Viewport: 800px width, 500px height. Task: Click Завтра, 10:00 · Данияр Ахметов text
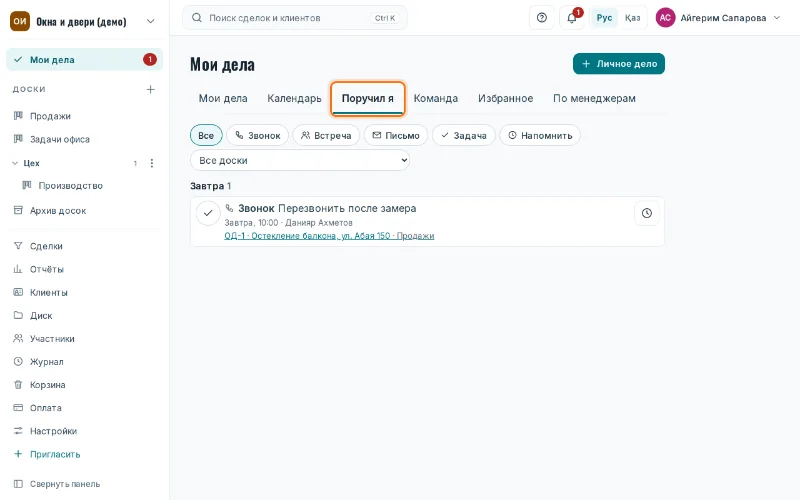pyautogui.click(x=288, y=223)
